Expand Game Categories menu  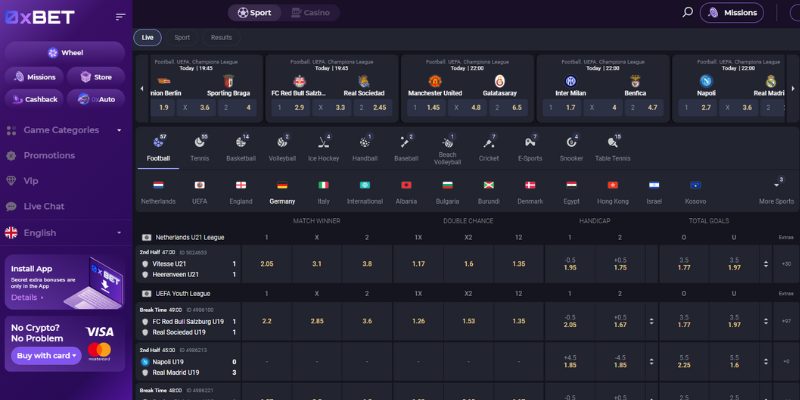pos(64,130)
